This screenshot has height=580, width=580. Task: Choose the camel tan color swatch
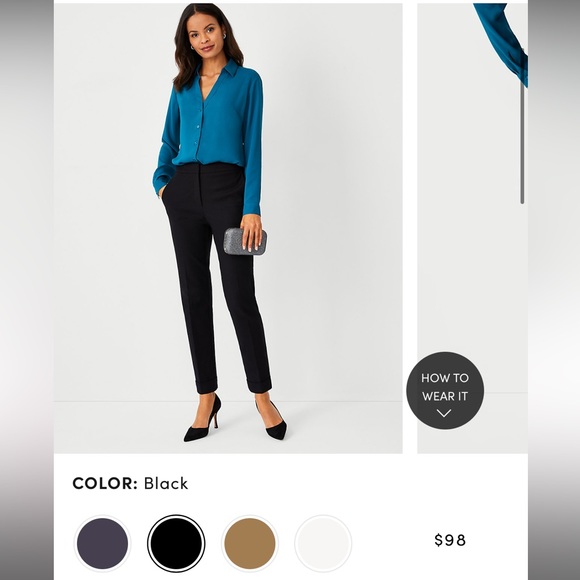250,543
